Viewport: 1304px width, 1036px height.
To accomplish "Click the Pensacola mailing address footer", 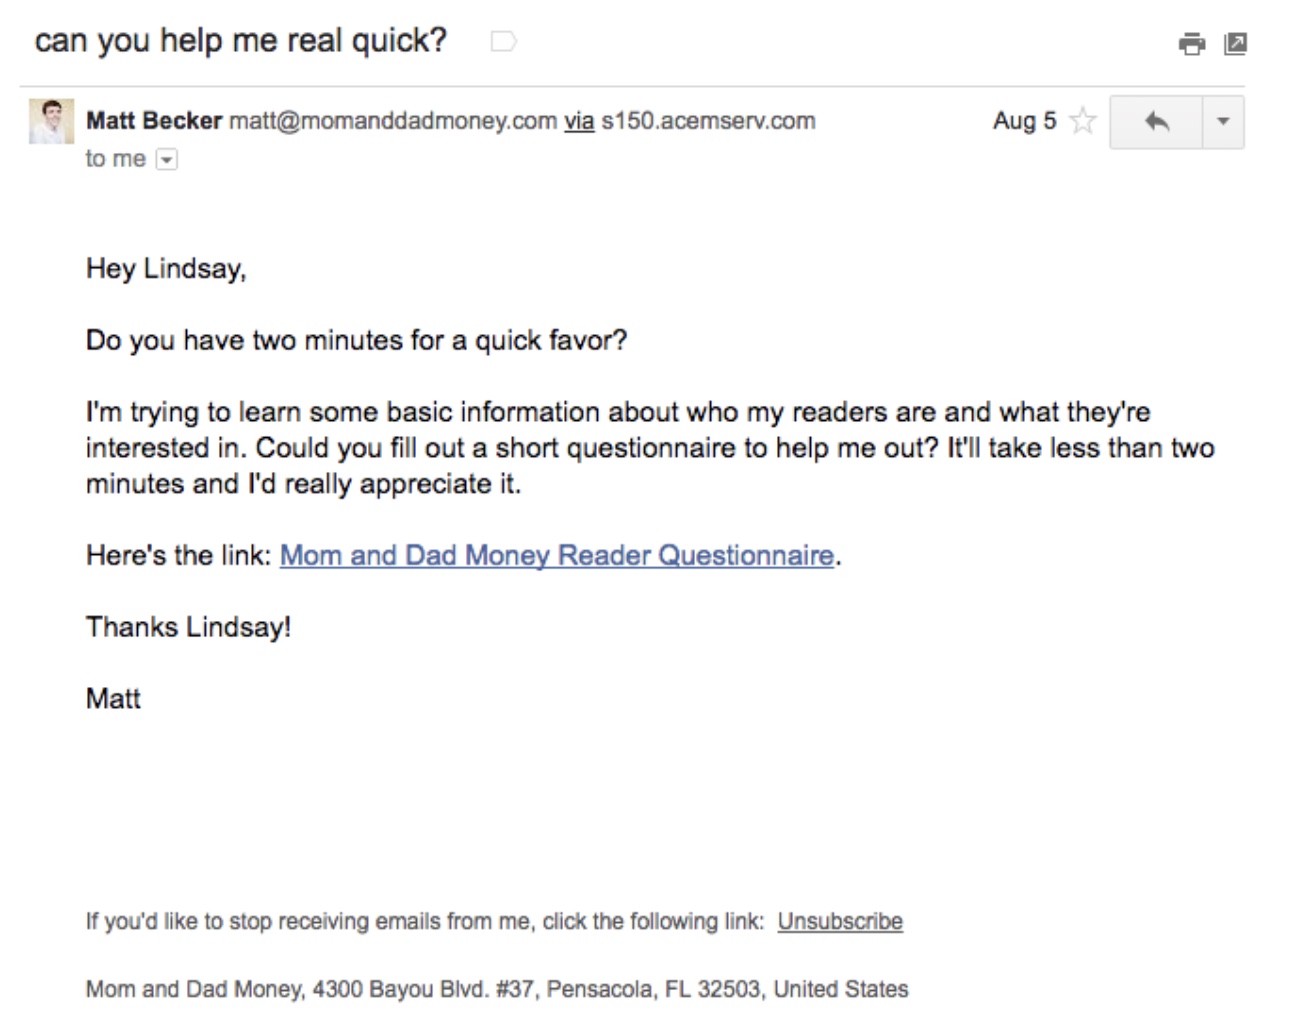I will [x=497, y=989].
